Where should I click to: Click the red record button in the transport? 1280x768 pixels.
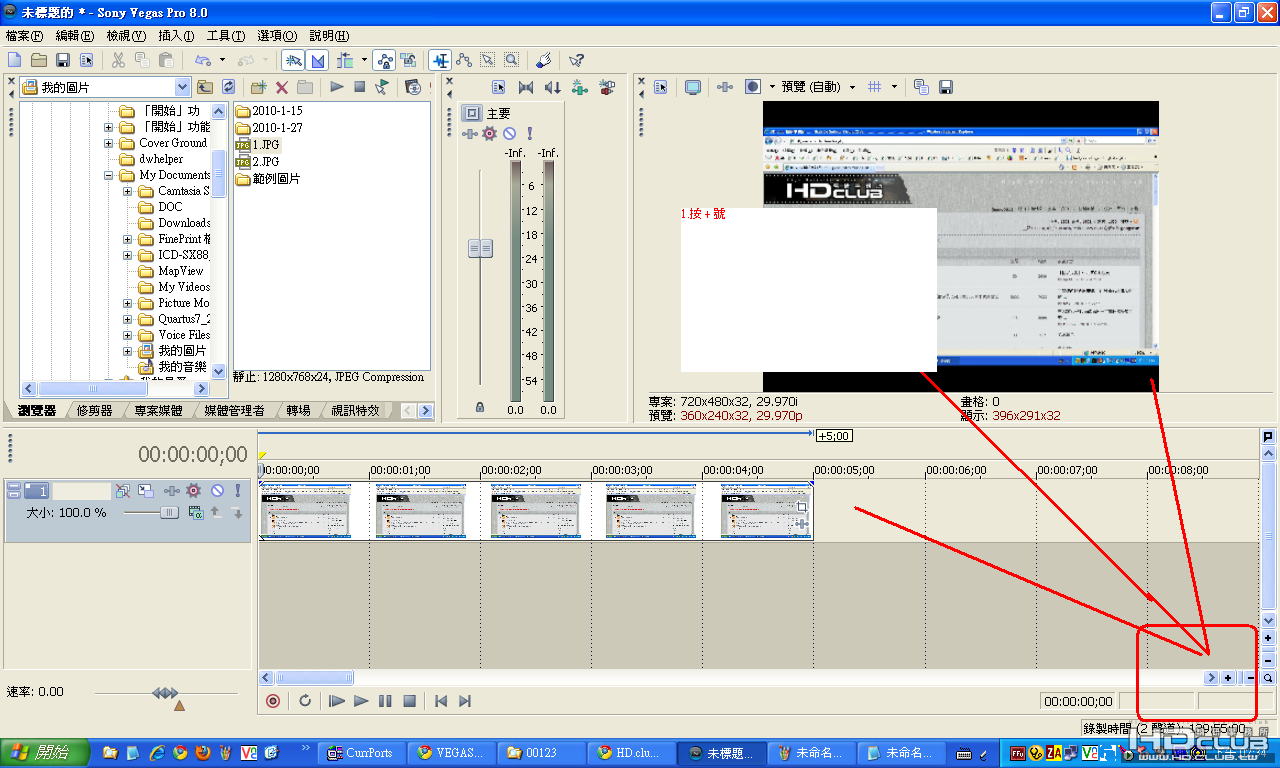pyautogui.click(x=272, y=701)
